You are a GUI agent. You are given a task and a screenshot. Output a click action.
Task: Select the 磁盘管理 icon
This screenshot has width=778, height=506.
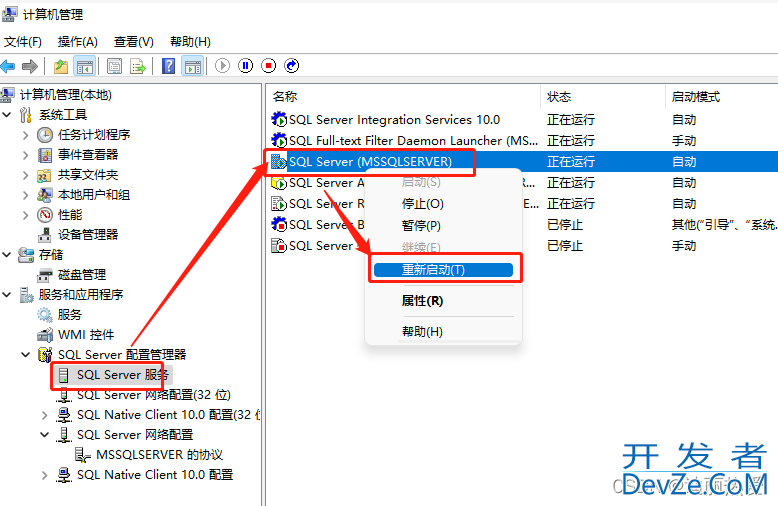(45, 275)
